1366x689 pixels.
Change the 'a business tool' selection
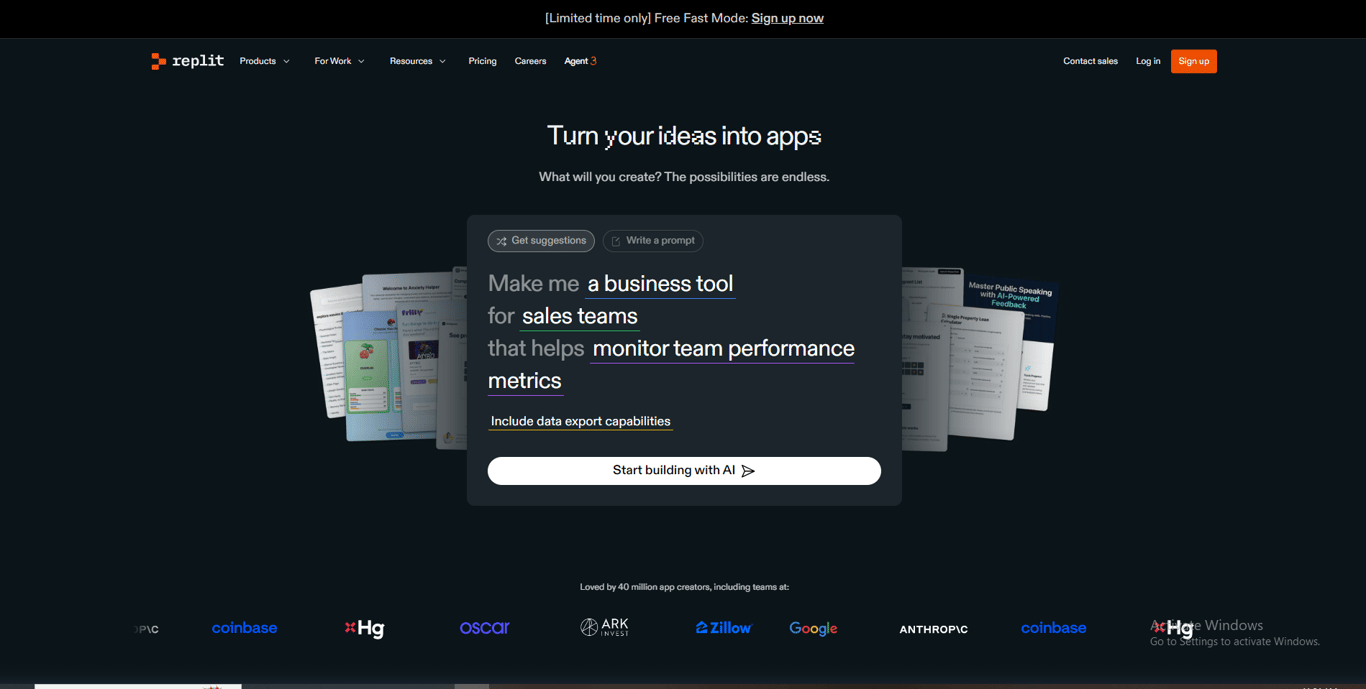(x=661, y=284)
